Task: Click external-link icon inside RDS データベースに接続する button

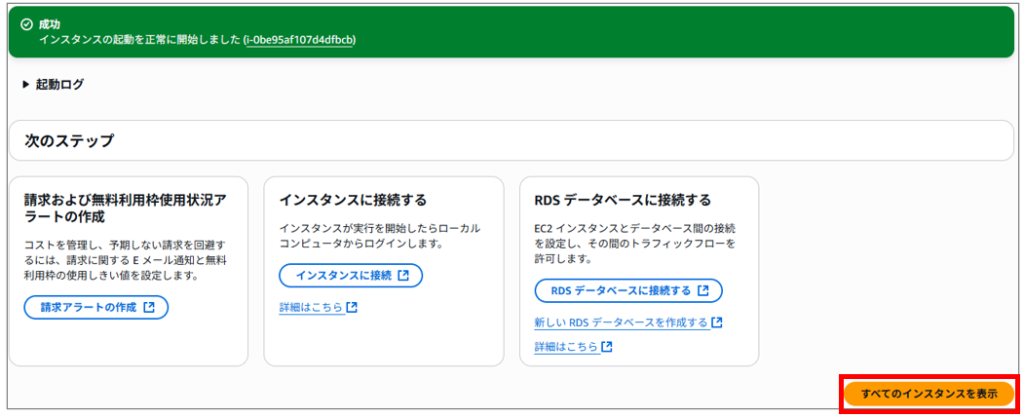Action: pos(703,291)
